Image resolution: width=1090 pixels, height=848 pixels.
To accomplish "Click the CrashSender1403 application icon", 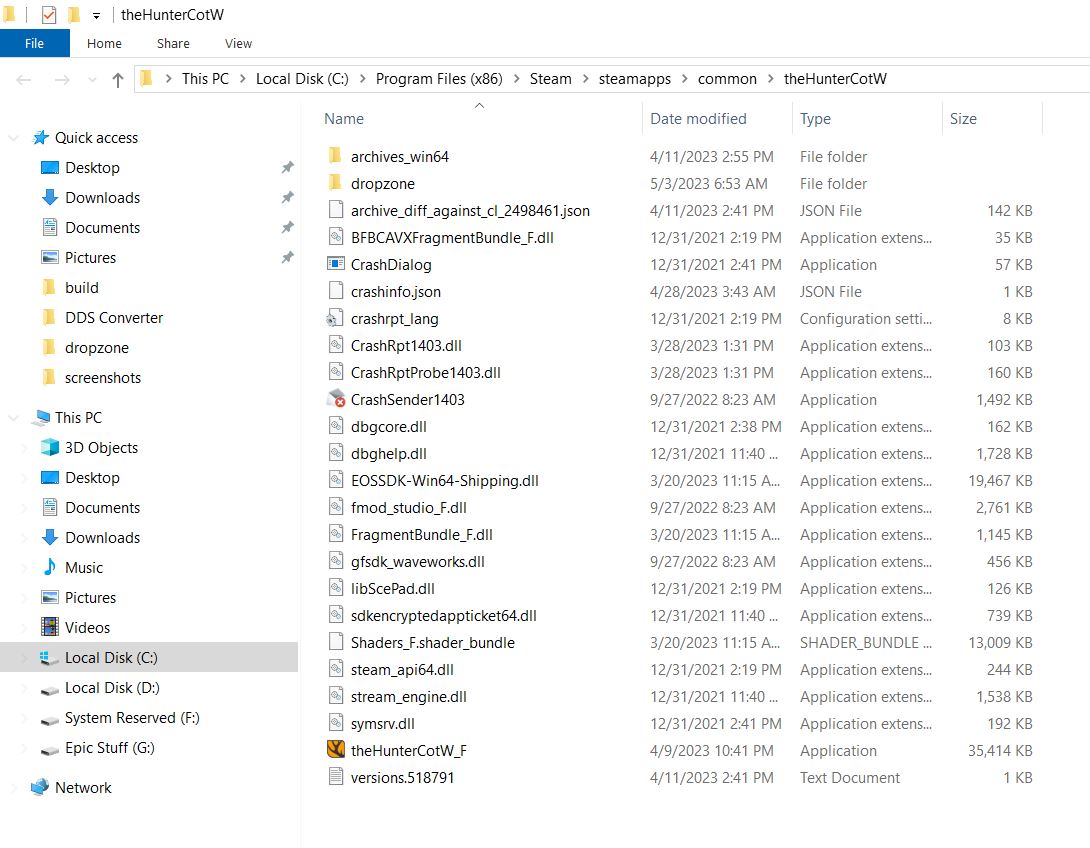I will (x=336, y=398).
